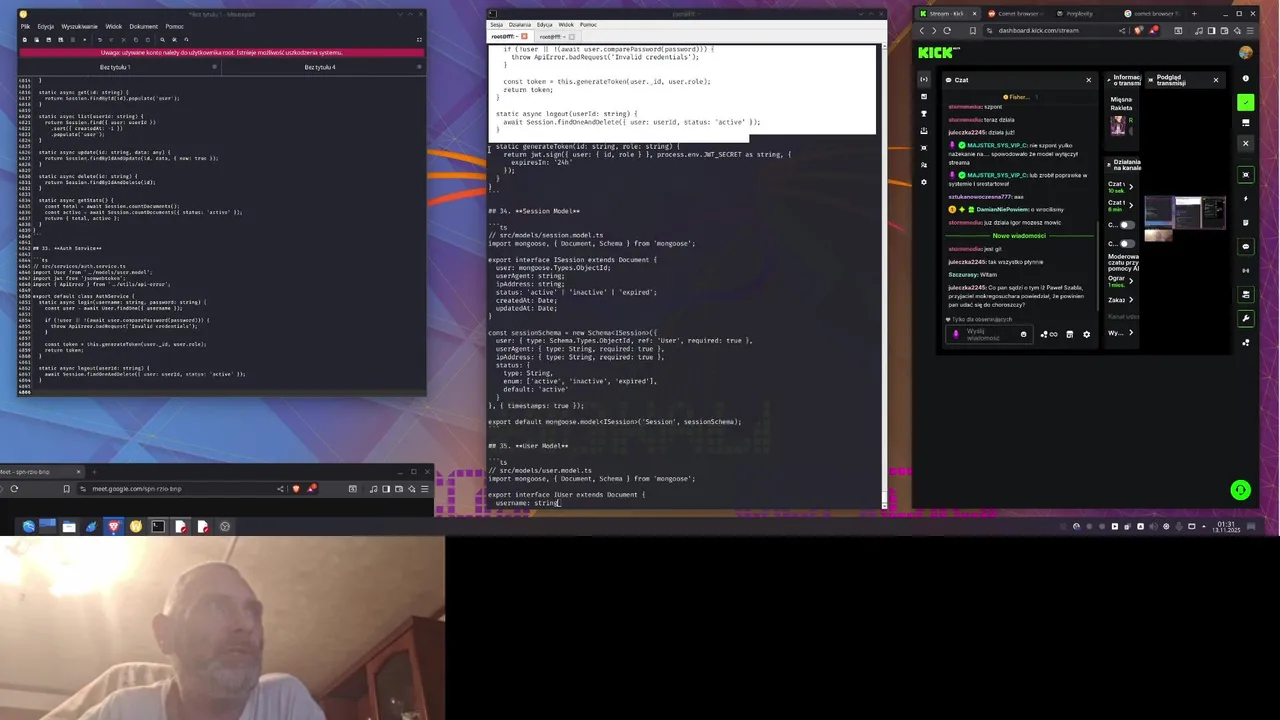Click the Undo icon in Mousepad toolbar

tap(100, 39)
